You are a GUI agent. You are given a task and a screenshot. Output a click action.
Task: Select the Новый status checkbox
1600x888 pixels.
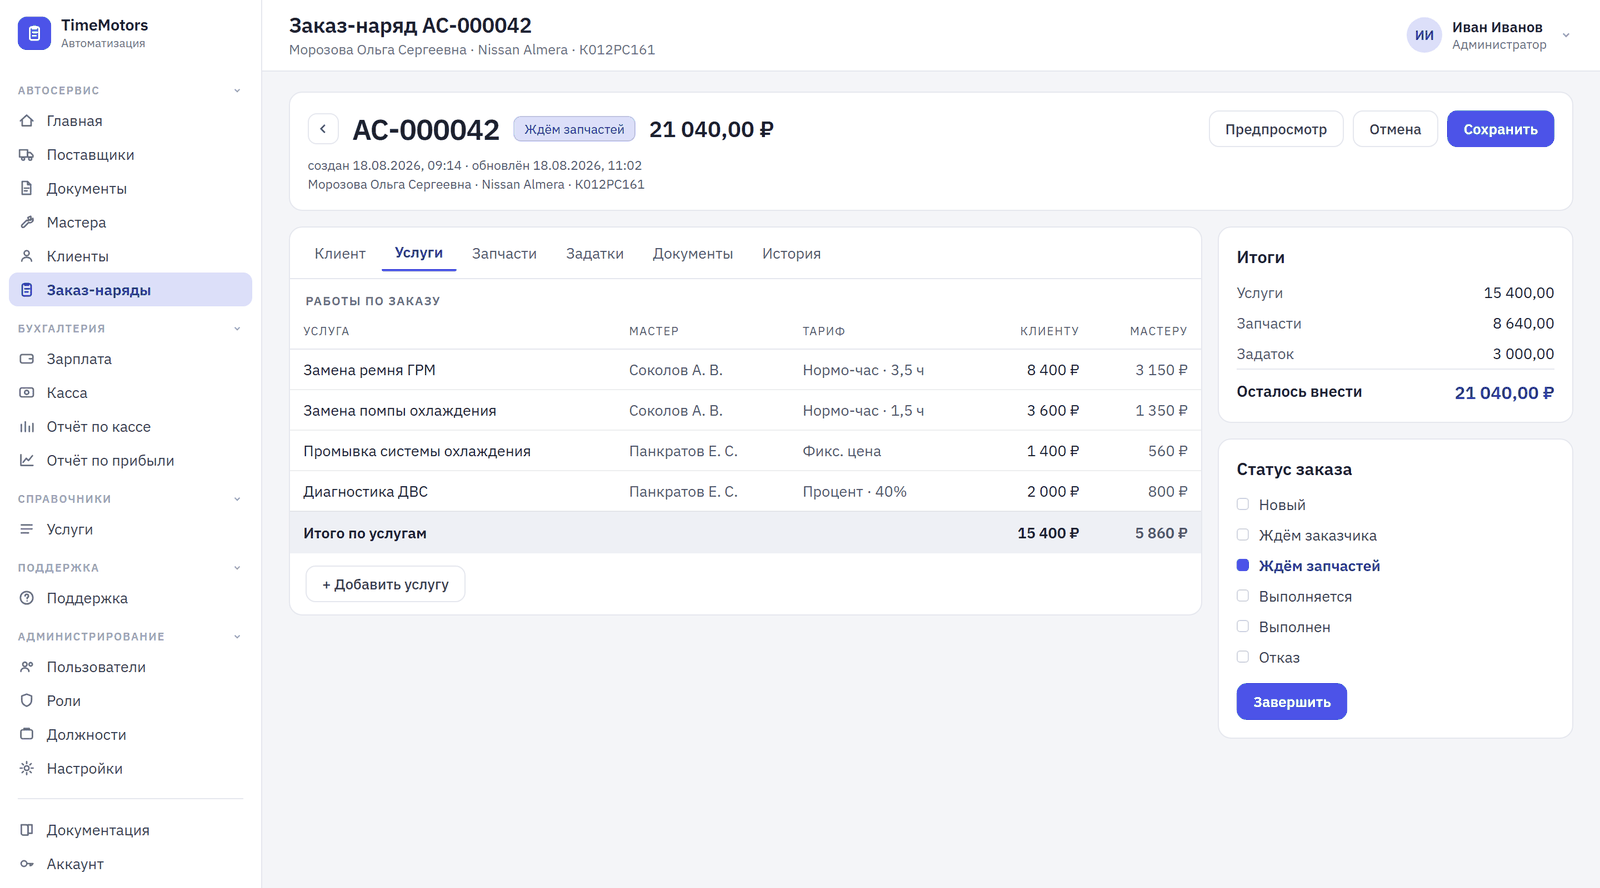[1243, 505]
